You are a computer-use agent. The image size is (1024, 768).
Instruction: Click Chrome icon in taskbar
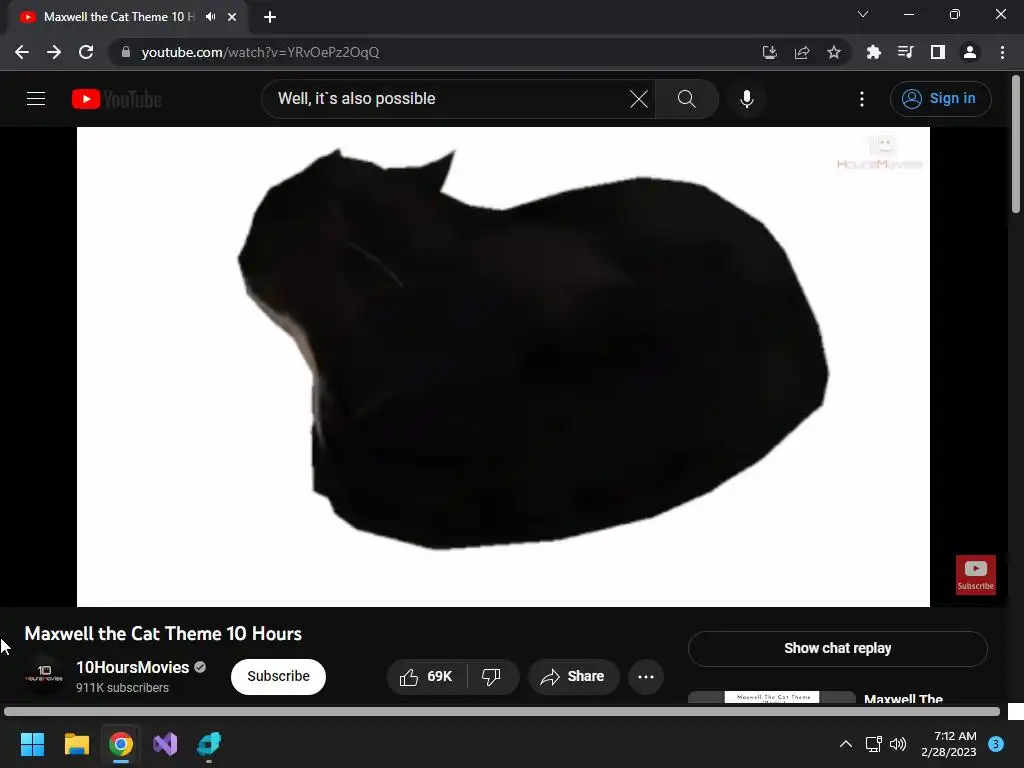(121, 744)
